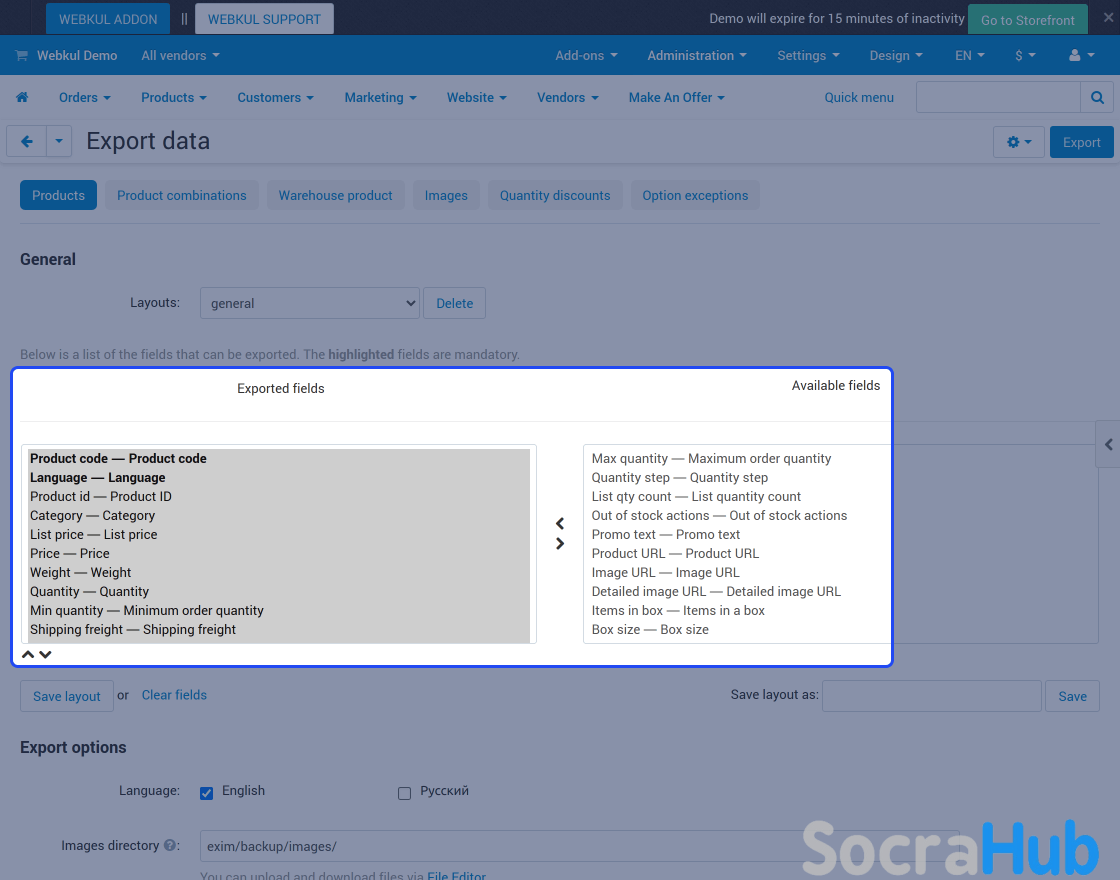The height and width of the screenshot is (880, 1120).
Task: Expand the collapsed right sidebar arrow
Action: point(1108,445)
